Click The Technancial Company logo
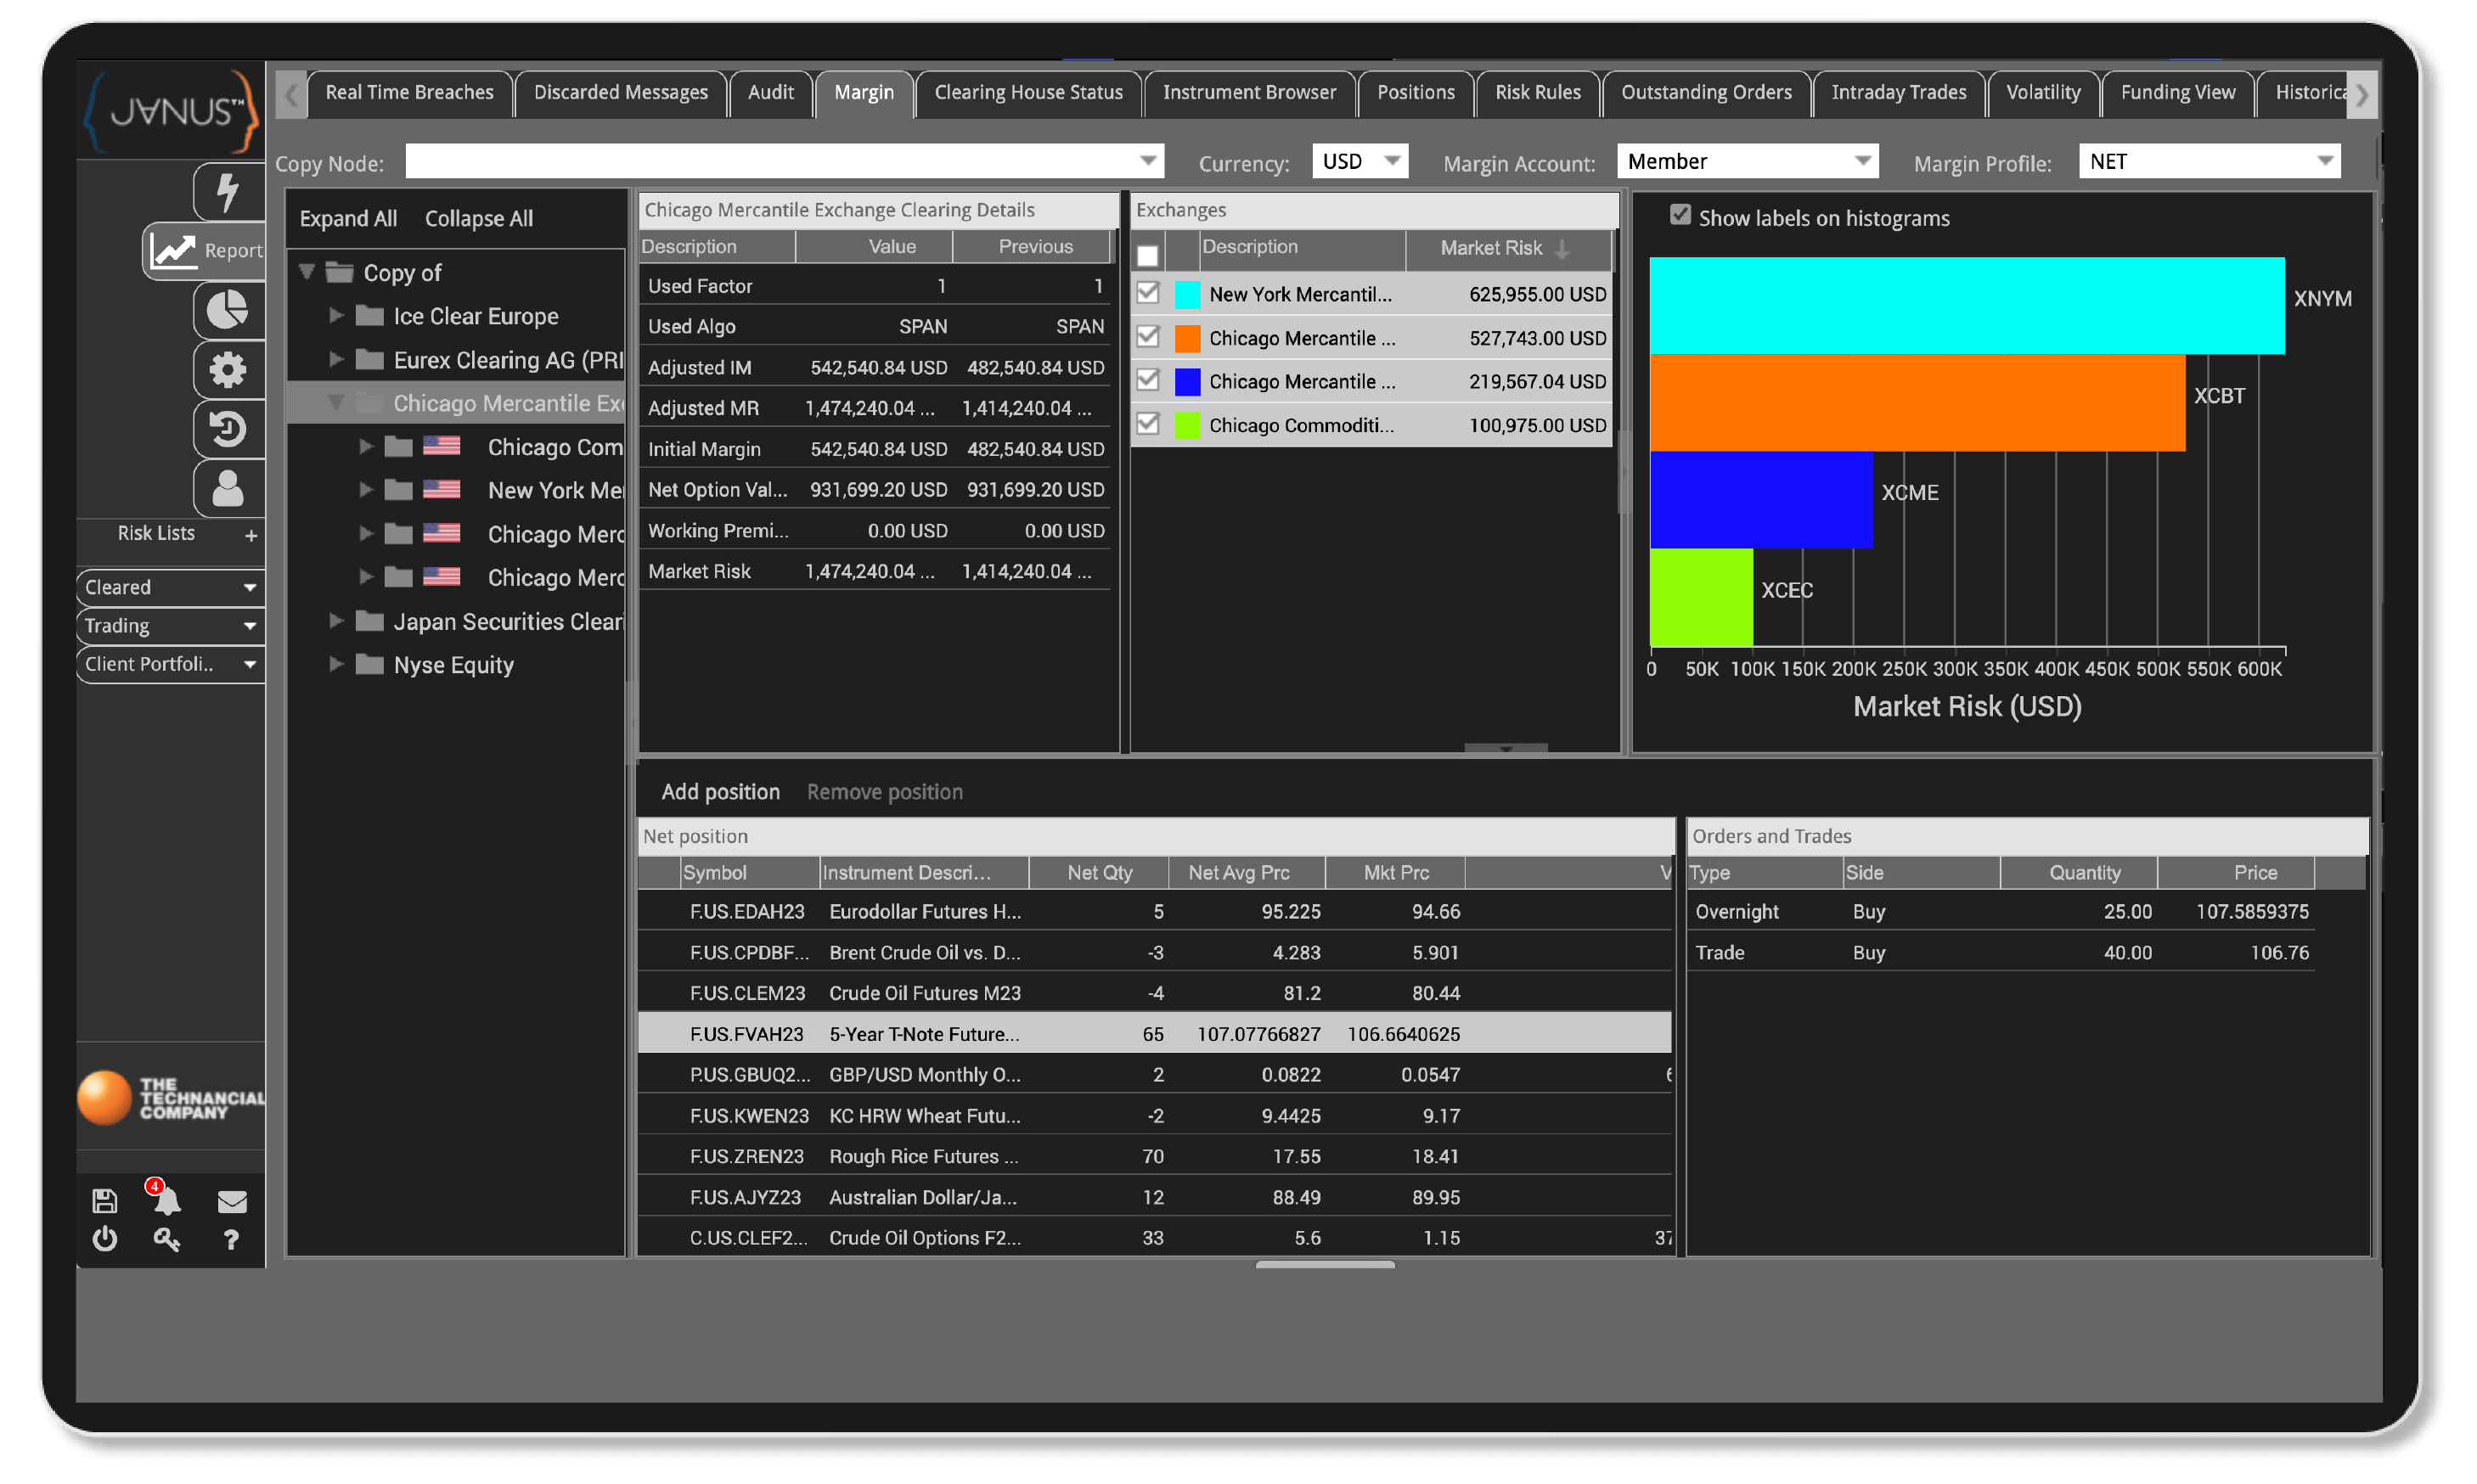 171,1098
